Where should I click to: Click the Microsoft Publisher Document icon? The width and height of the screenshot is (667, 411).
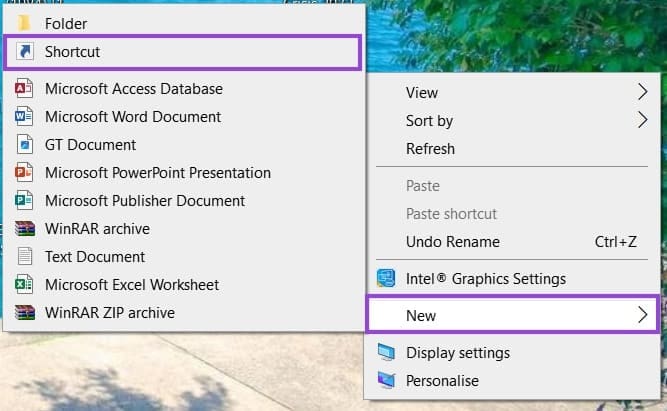(25, 201)
